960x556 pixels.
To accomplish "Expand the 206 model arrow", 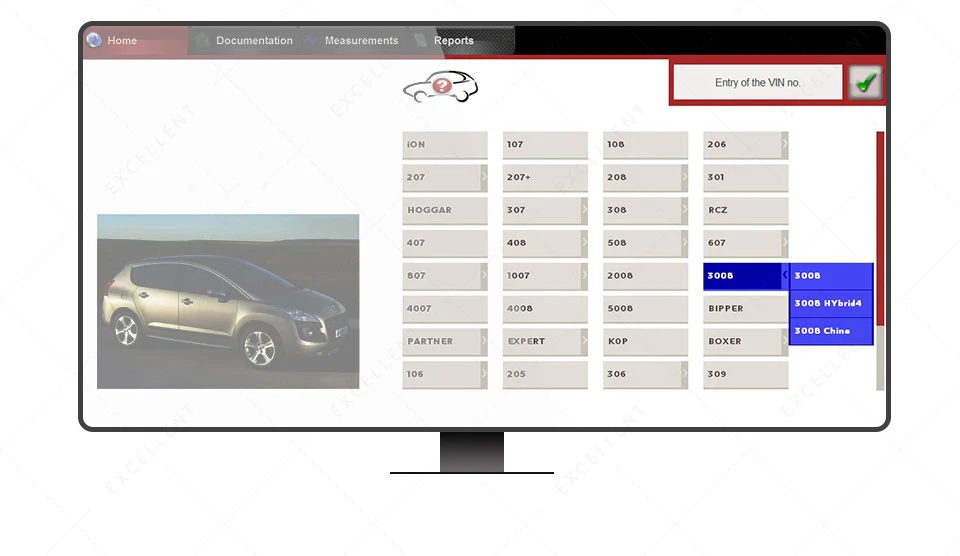I will point(784,145).
